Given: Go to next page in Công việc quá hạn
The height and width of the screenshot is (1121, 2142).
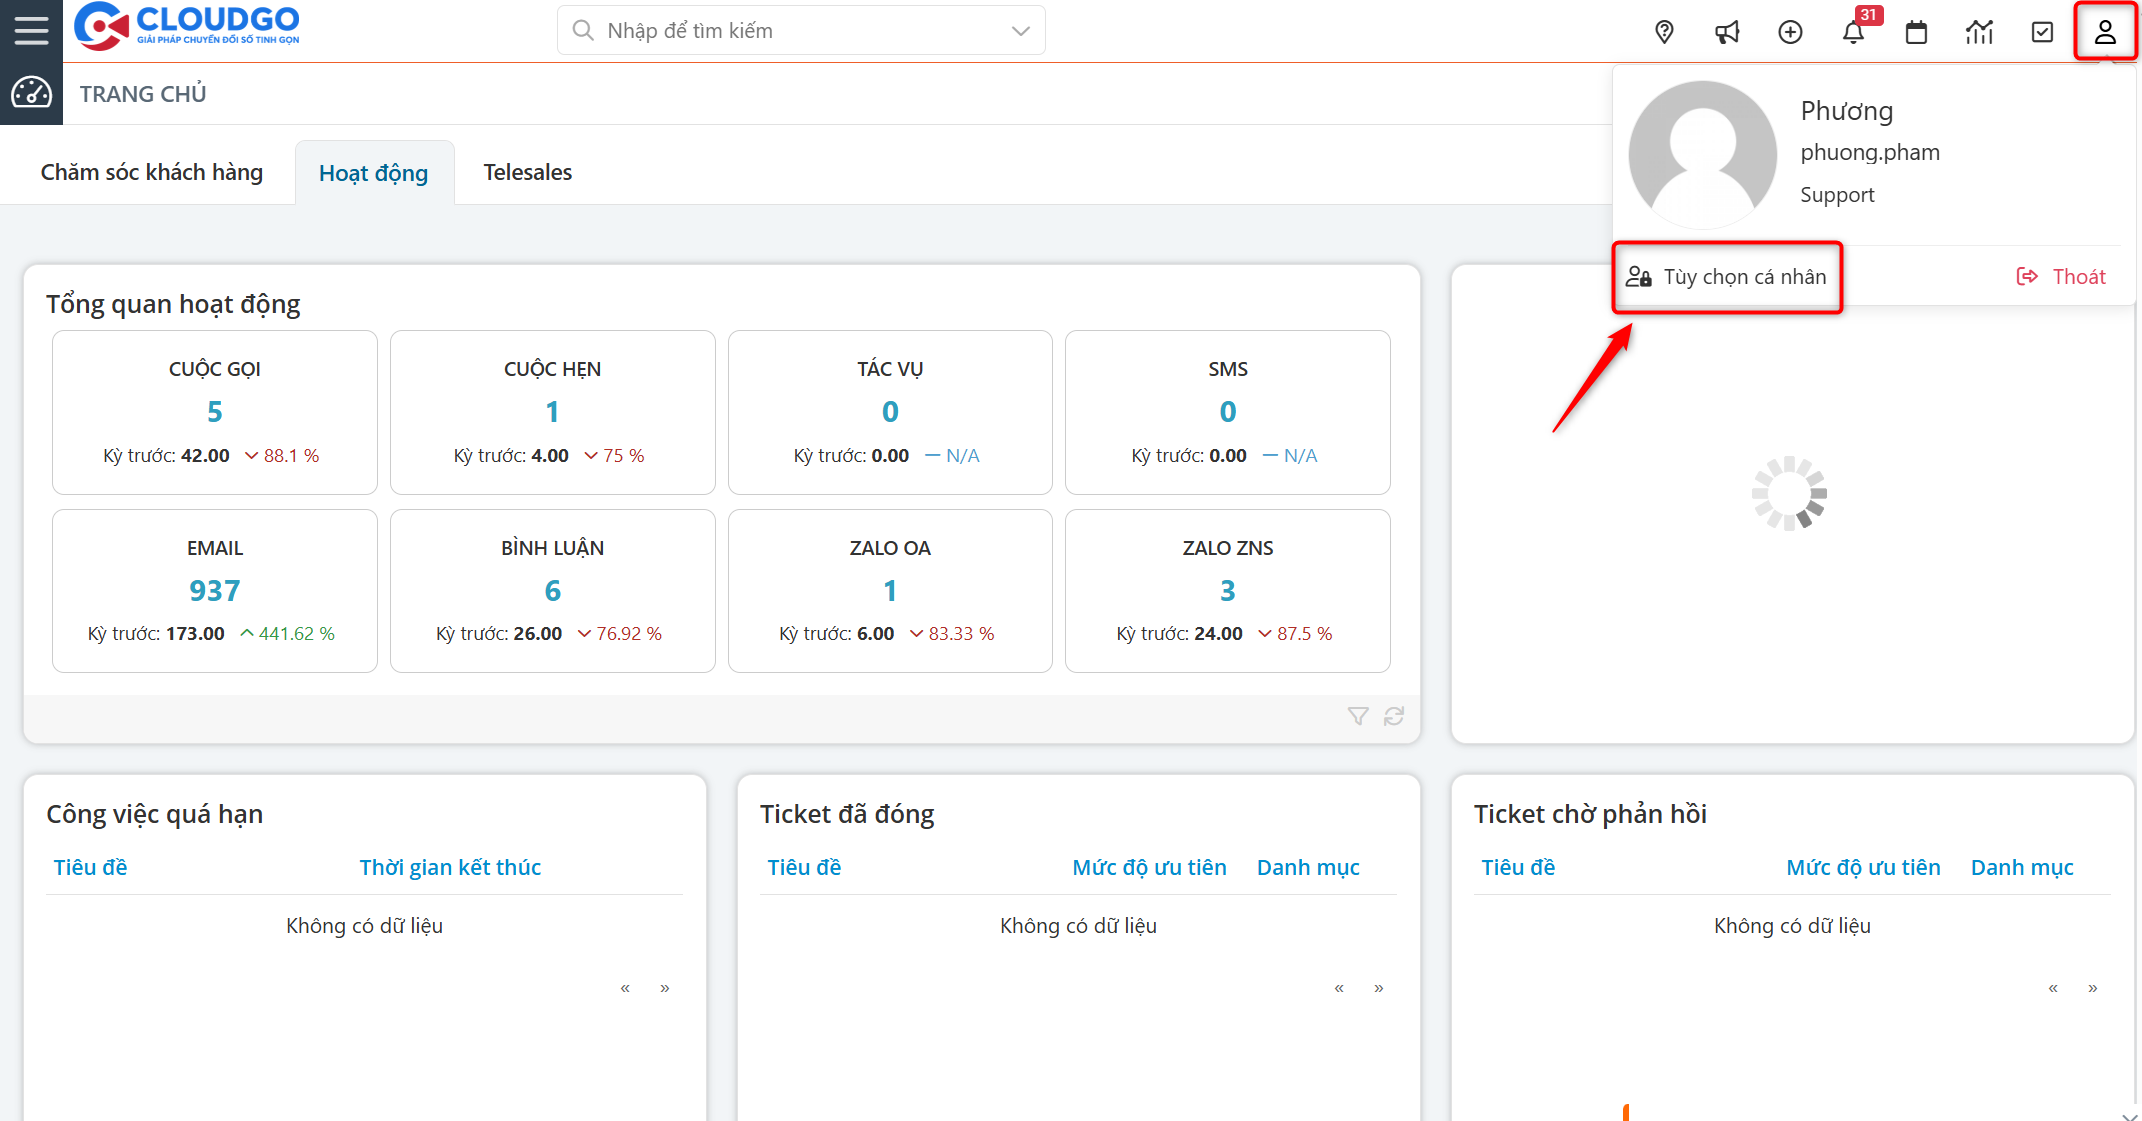Looking at the screenshot, I should pyautogui.click(x=664, y=988).
